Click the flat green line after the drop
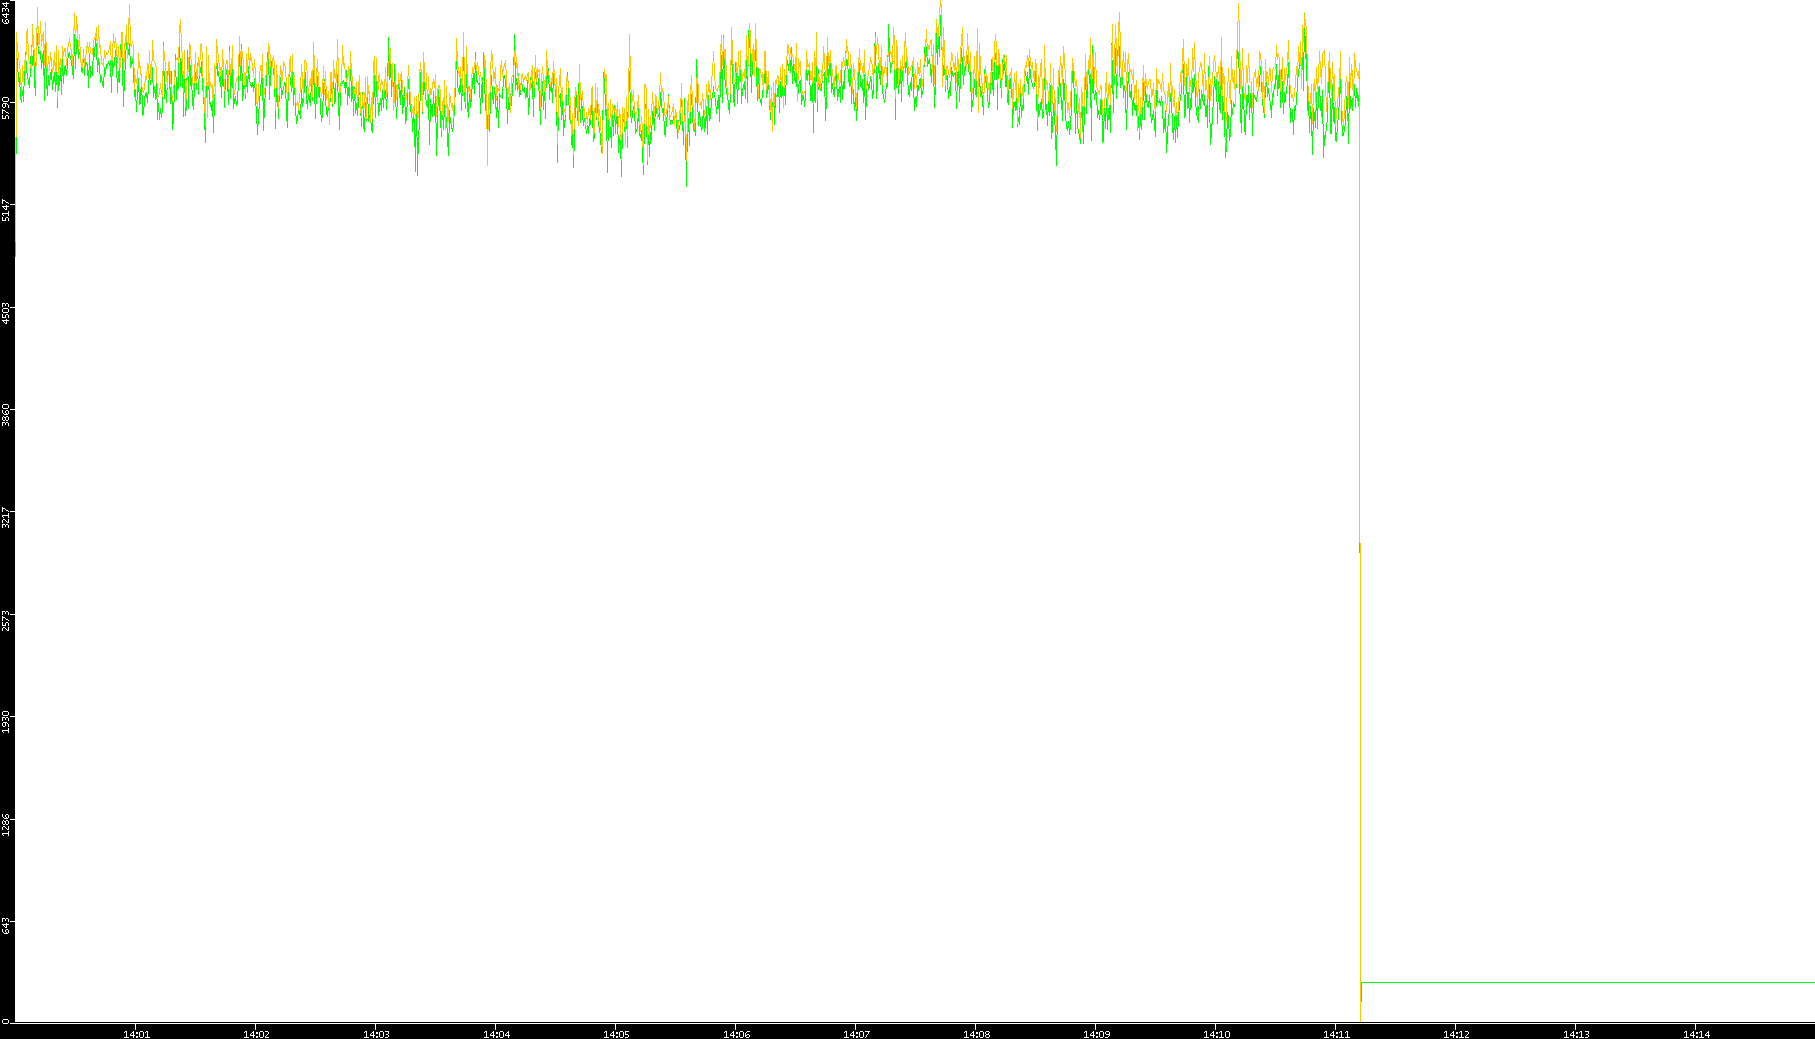1815x1039 pixels. click(x=1588, y=983)
